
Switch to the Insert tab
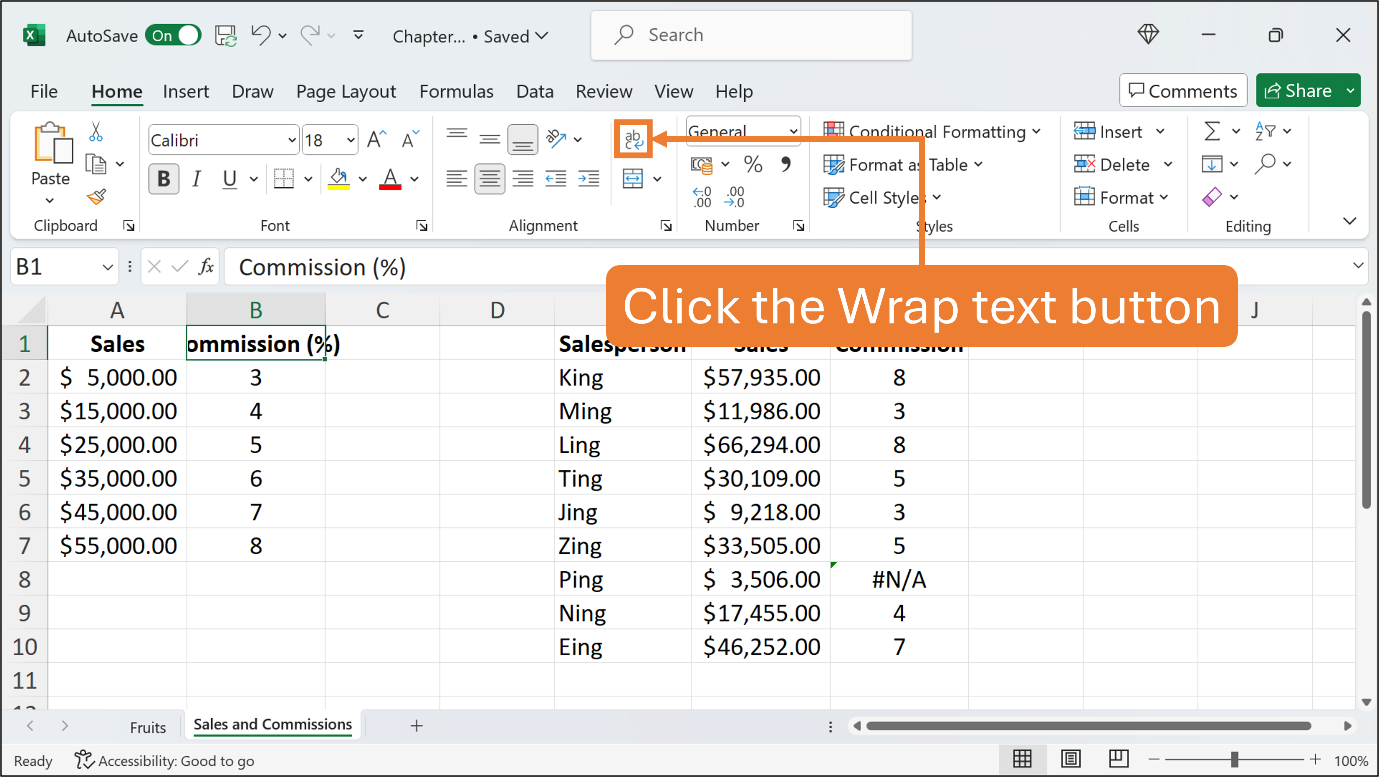click(186, 91)
